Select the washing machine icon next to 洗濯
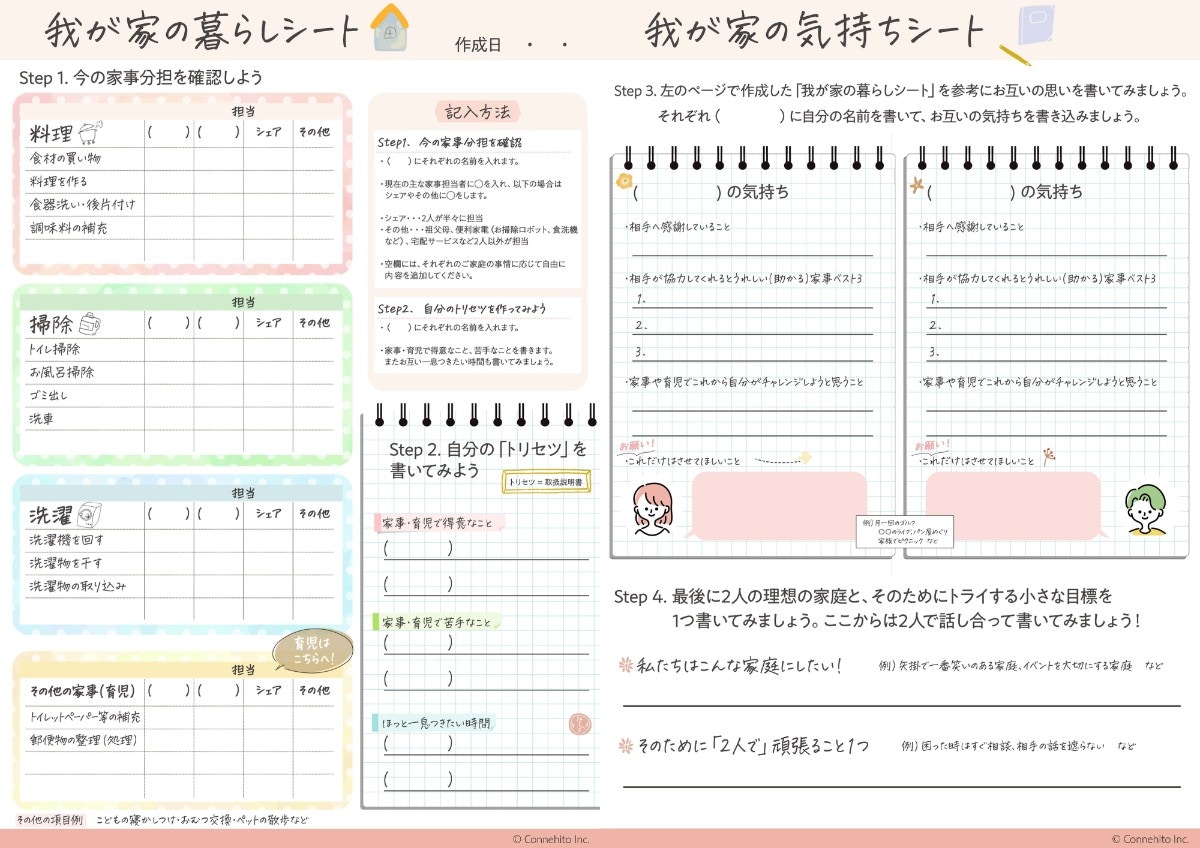Image resolution: width=1200 pixels, height=848 pixels. pyautogui.click(x=91, y=515)
